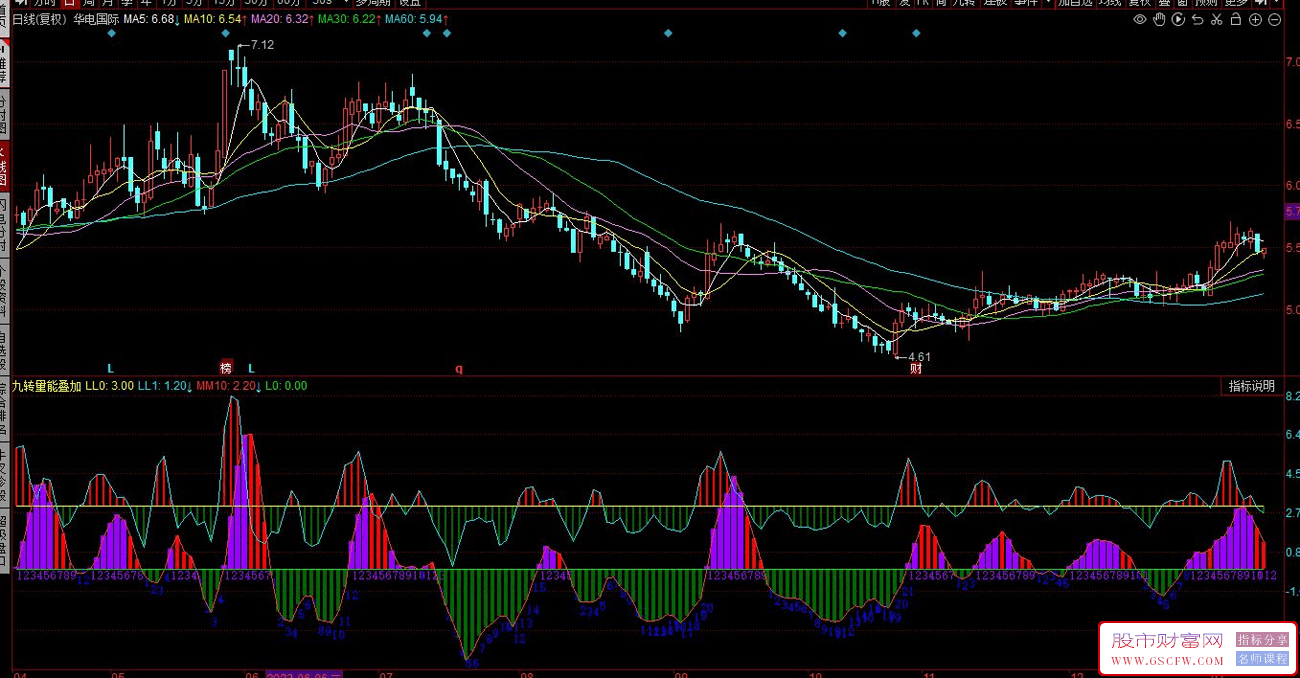Zoom out with the circled minus icon
The height and width of the screenshot is (678, 1300).
1275,19
